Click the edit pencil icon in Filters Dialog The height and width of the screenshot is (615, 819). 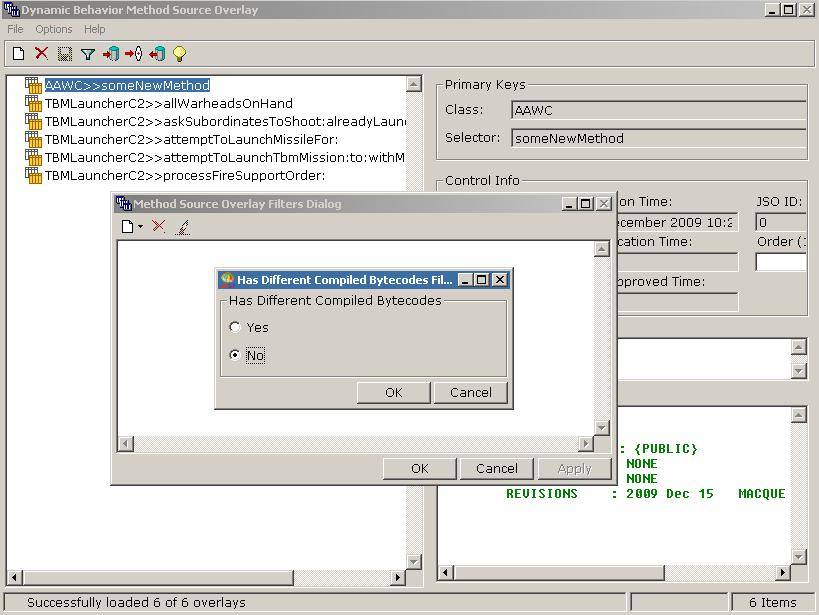[182, 227]
